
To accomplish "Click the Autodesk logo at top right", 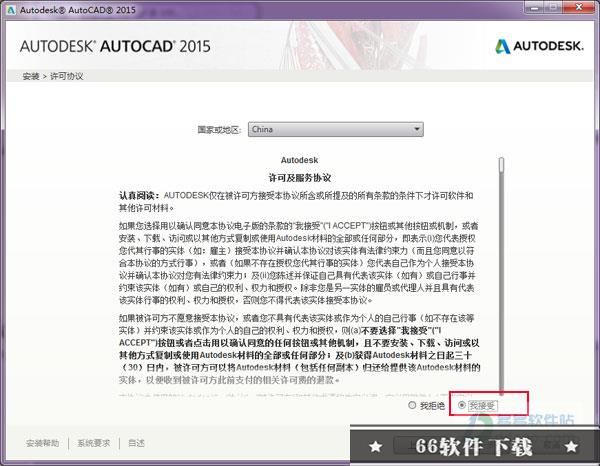I will (539, 46).
